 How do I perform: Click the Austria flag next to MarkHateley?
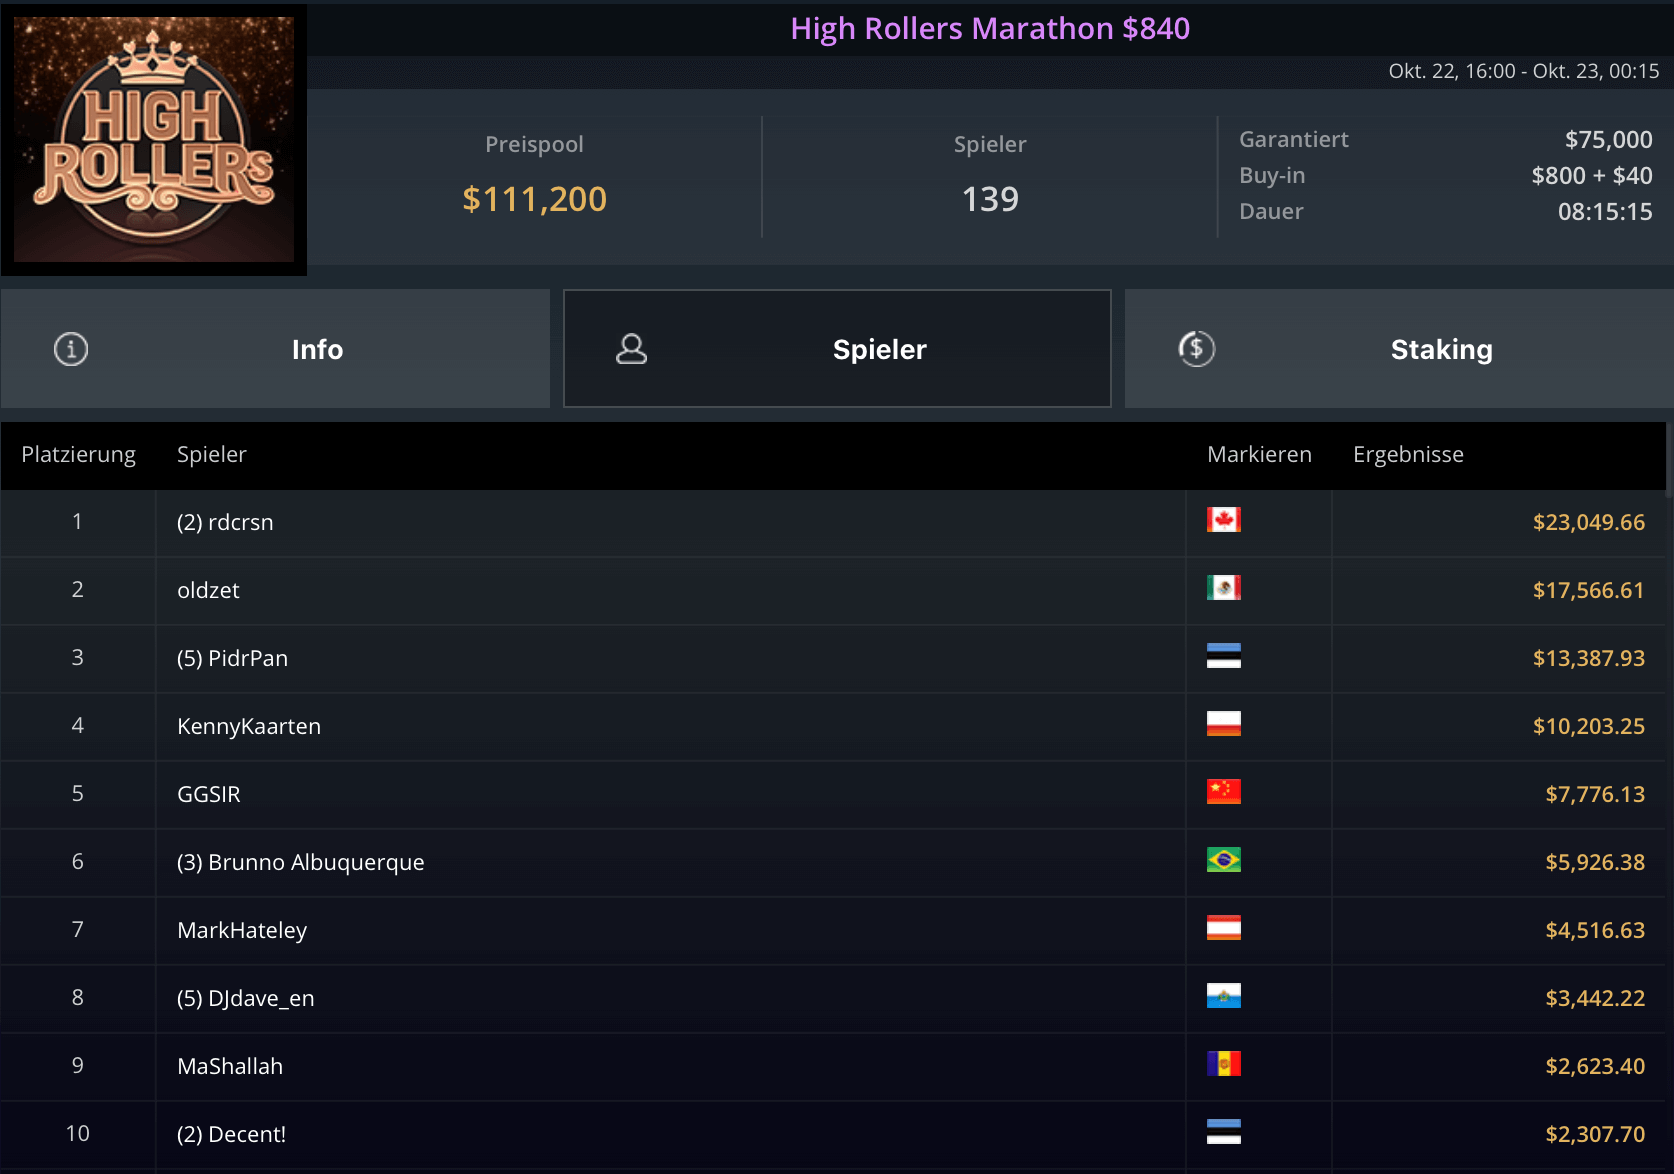pyautogui.click(x=1223, y=928)
